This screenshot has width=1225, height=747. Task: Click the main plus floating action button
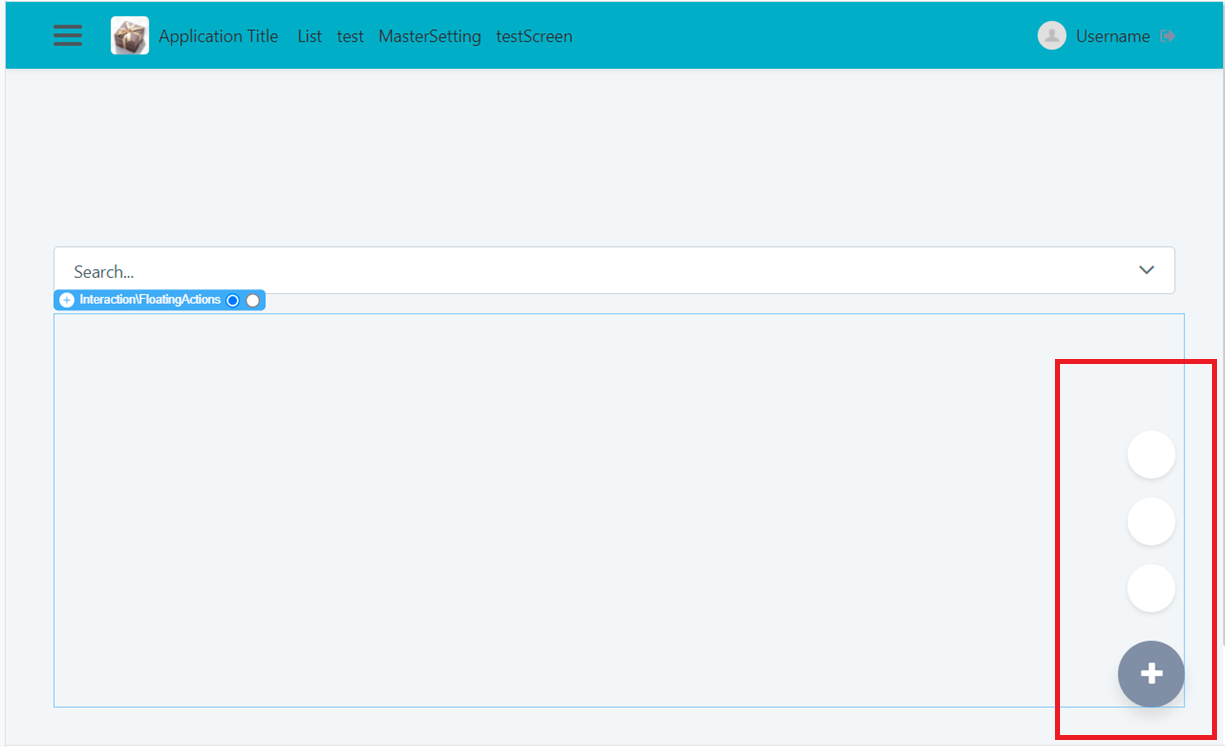pyautogui.click(x=1151, y=674)
